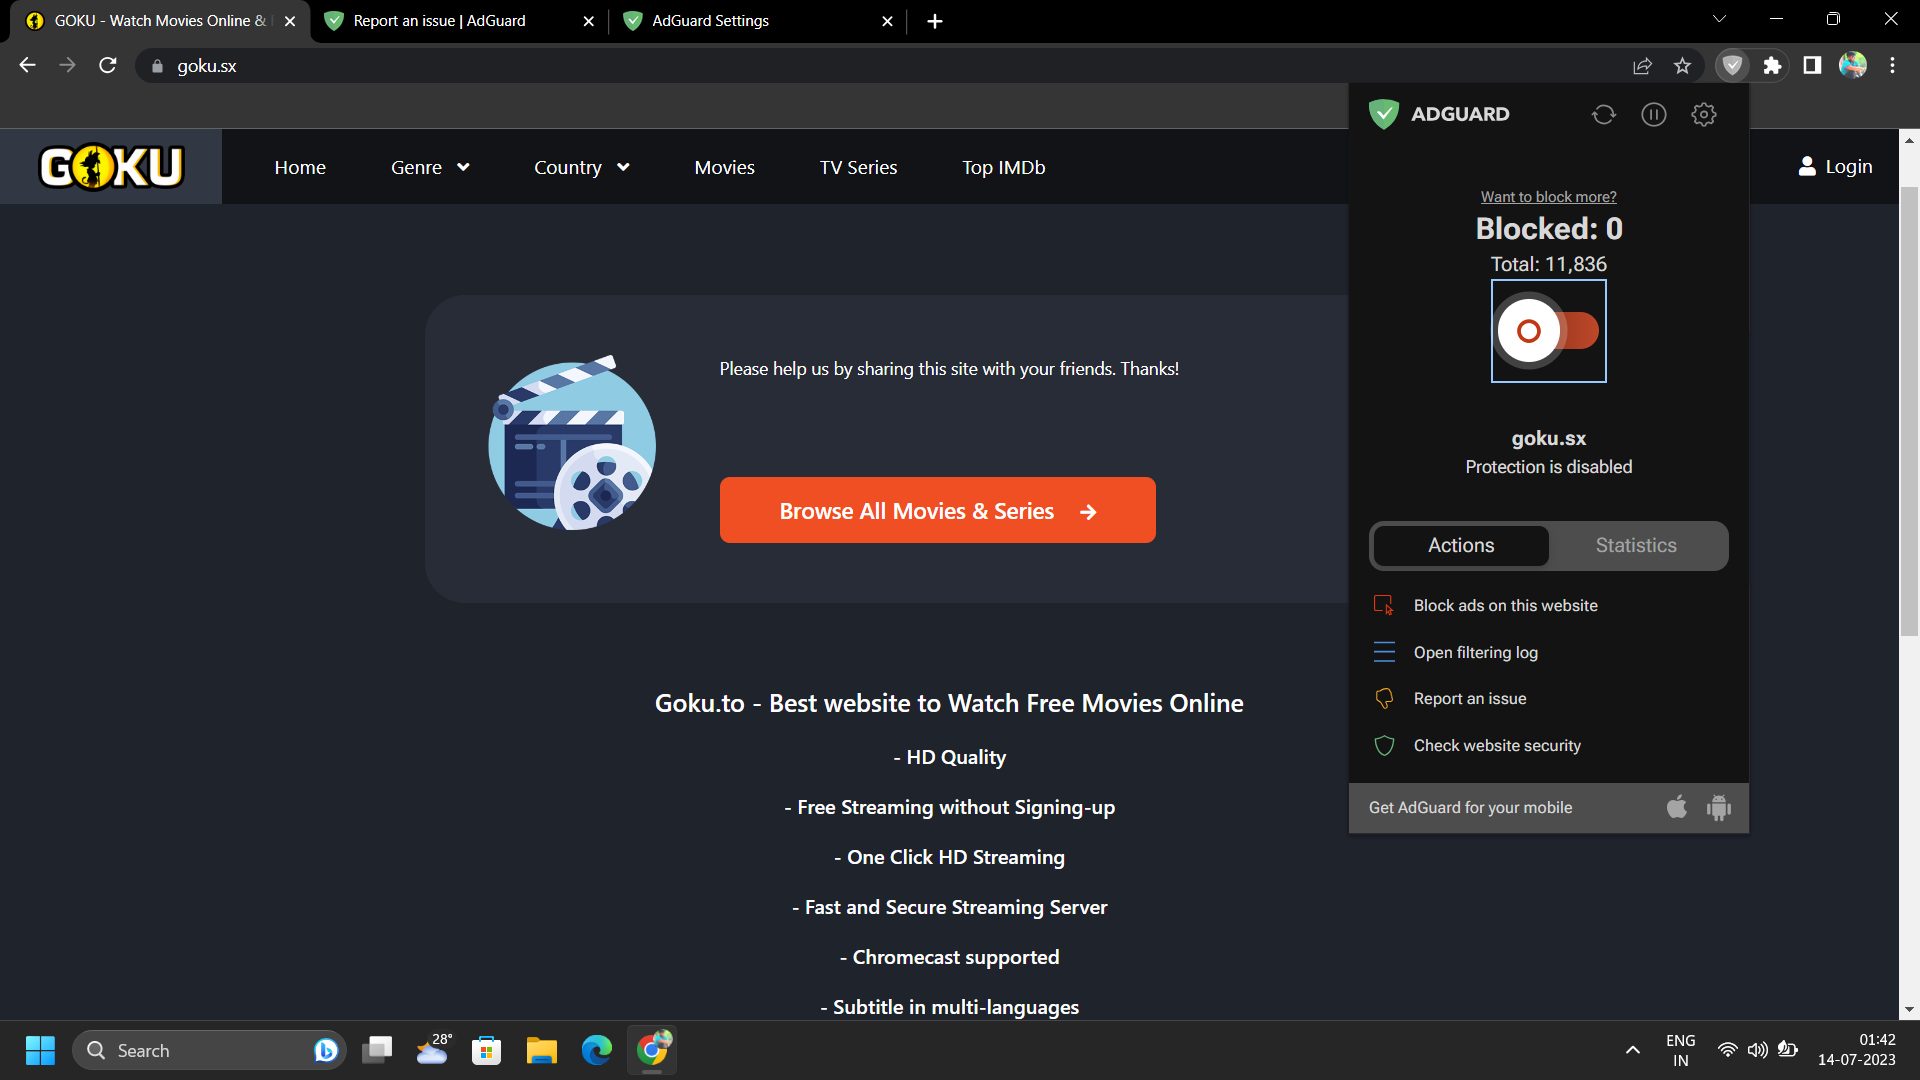Image resolution: width=1920 pixels, height=1080 pixels.
Task: Click Browse All Movies & Series button
Action: point(937,510)
